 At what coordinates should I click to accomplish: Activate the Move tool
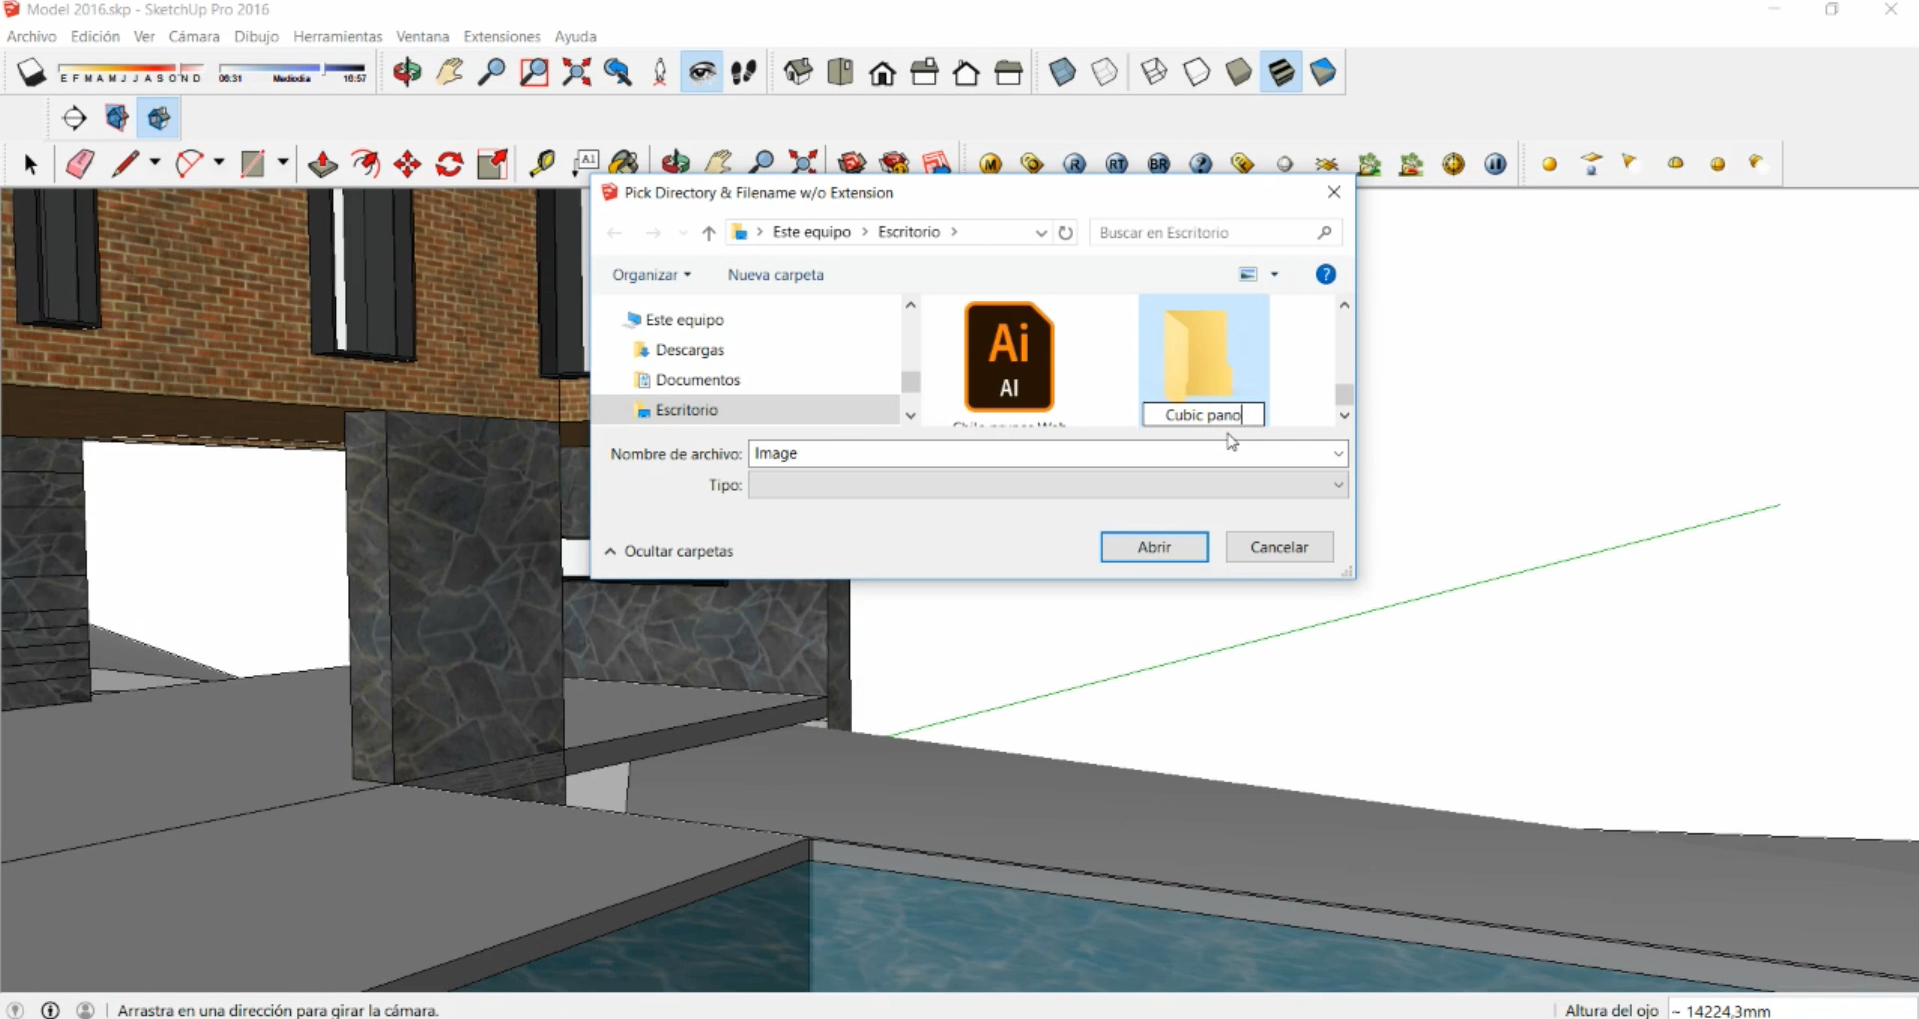408,164
